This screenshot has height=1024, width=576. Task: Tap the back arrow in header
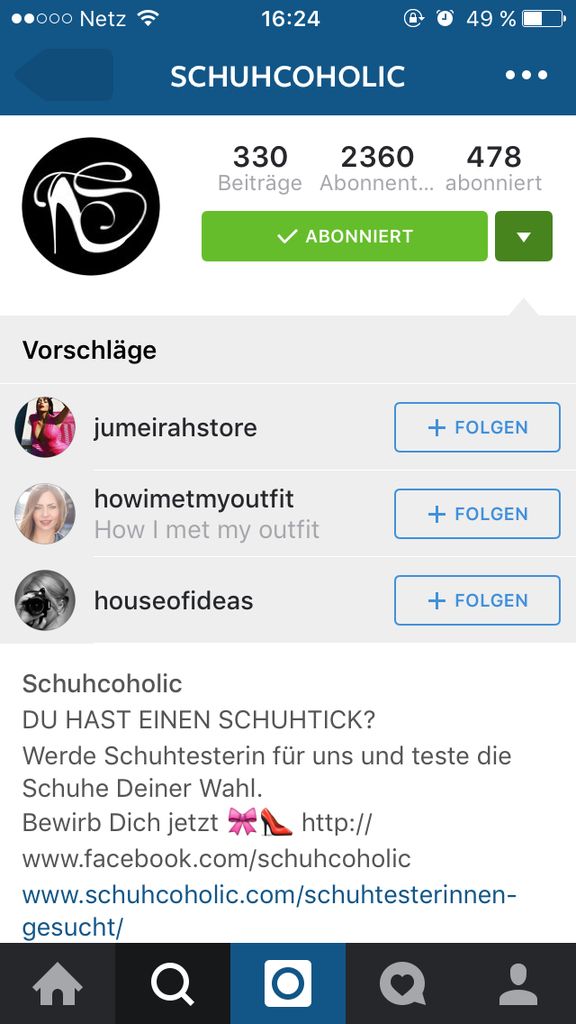coord(63,74)
